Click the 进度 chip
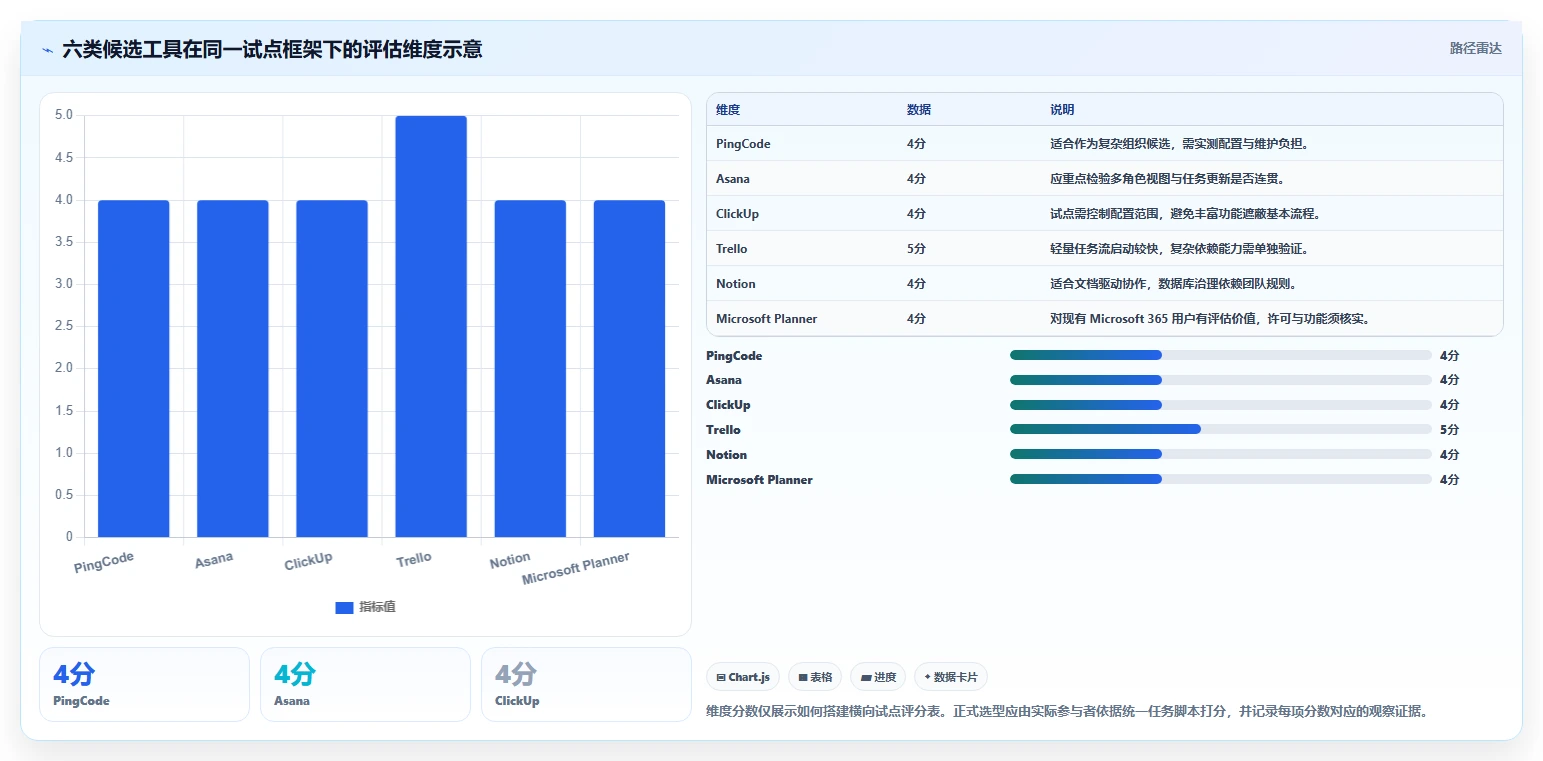 click(878, 677)
